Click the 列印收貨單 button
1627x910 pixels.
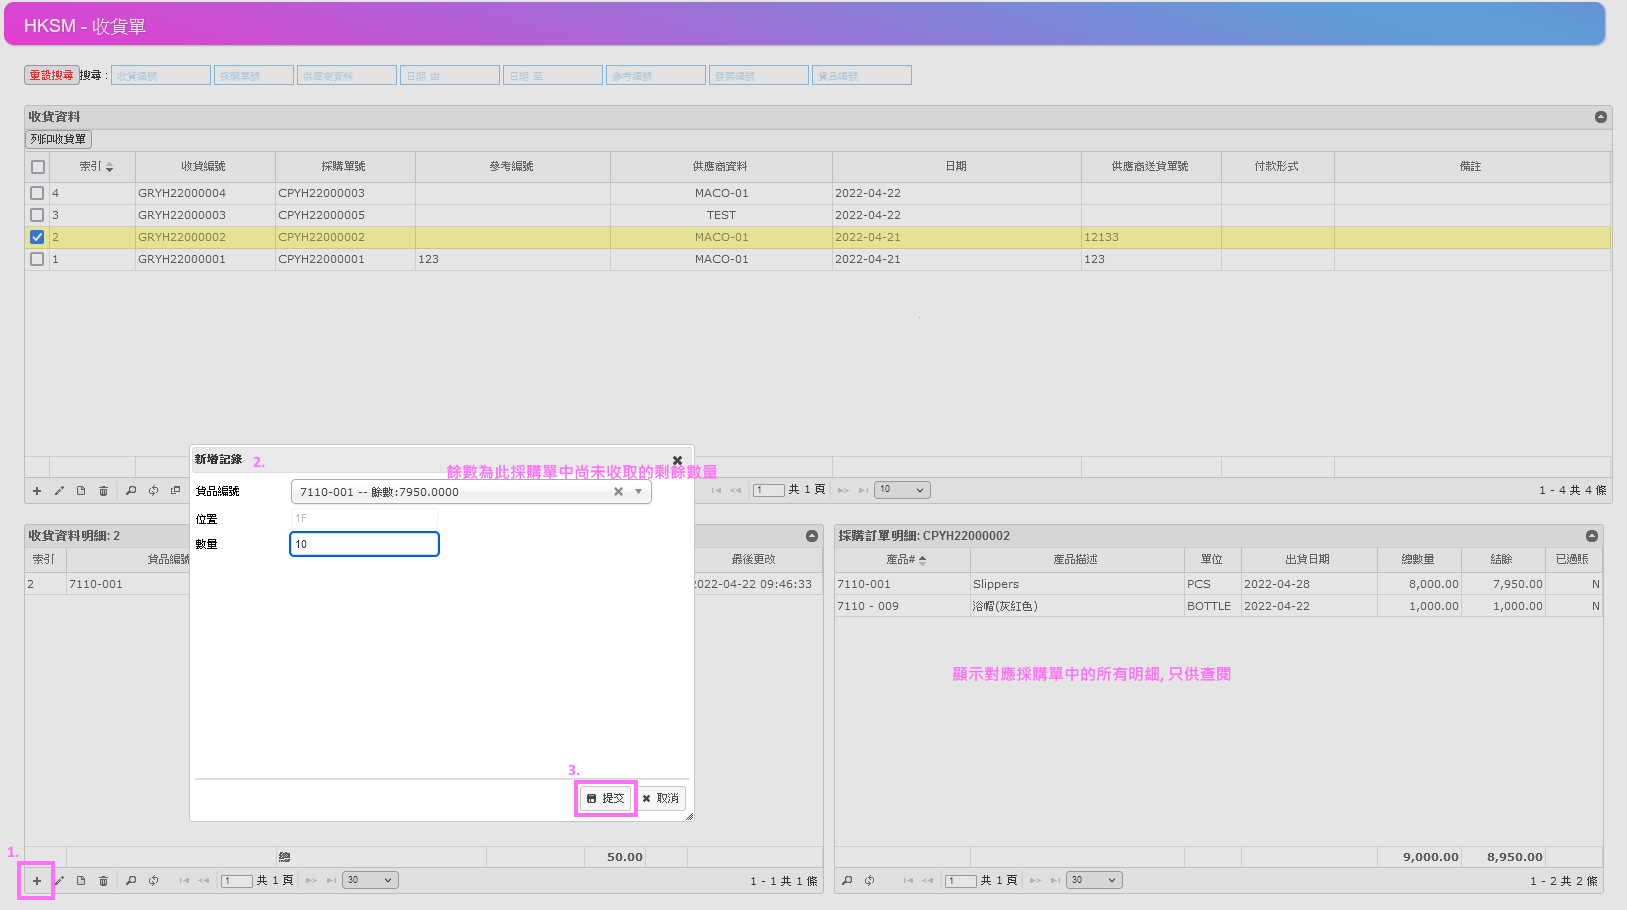[58, 140]
